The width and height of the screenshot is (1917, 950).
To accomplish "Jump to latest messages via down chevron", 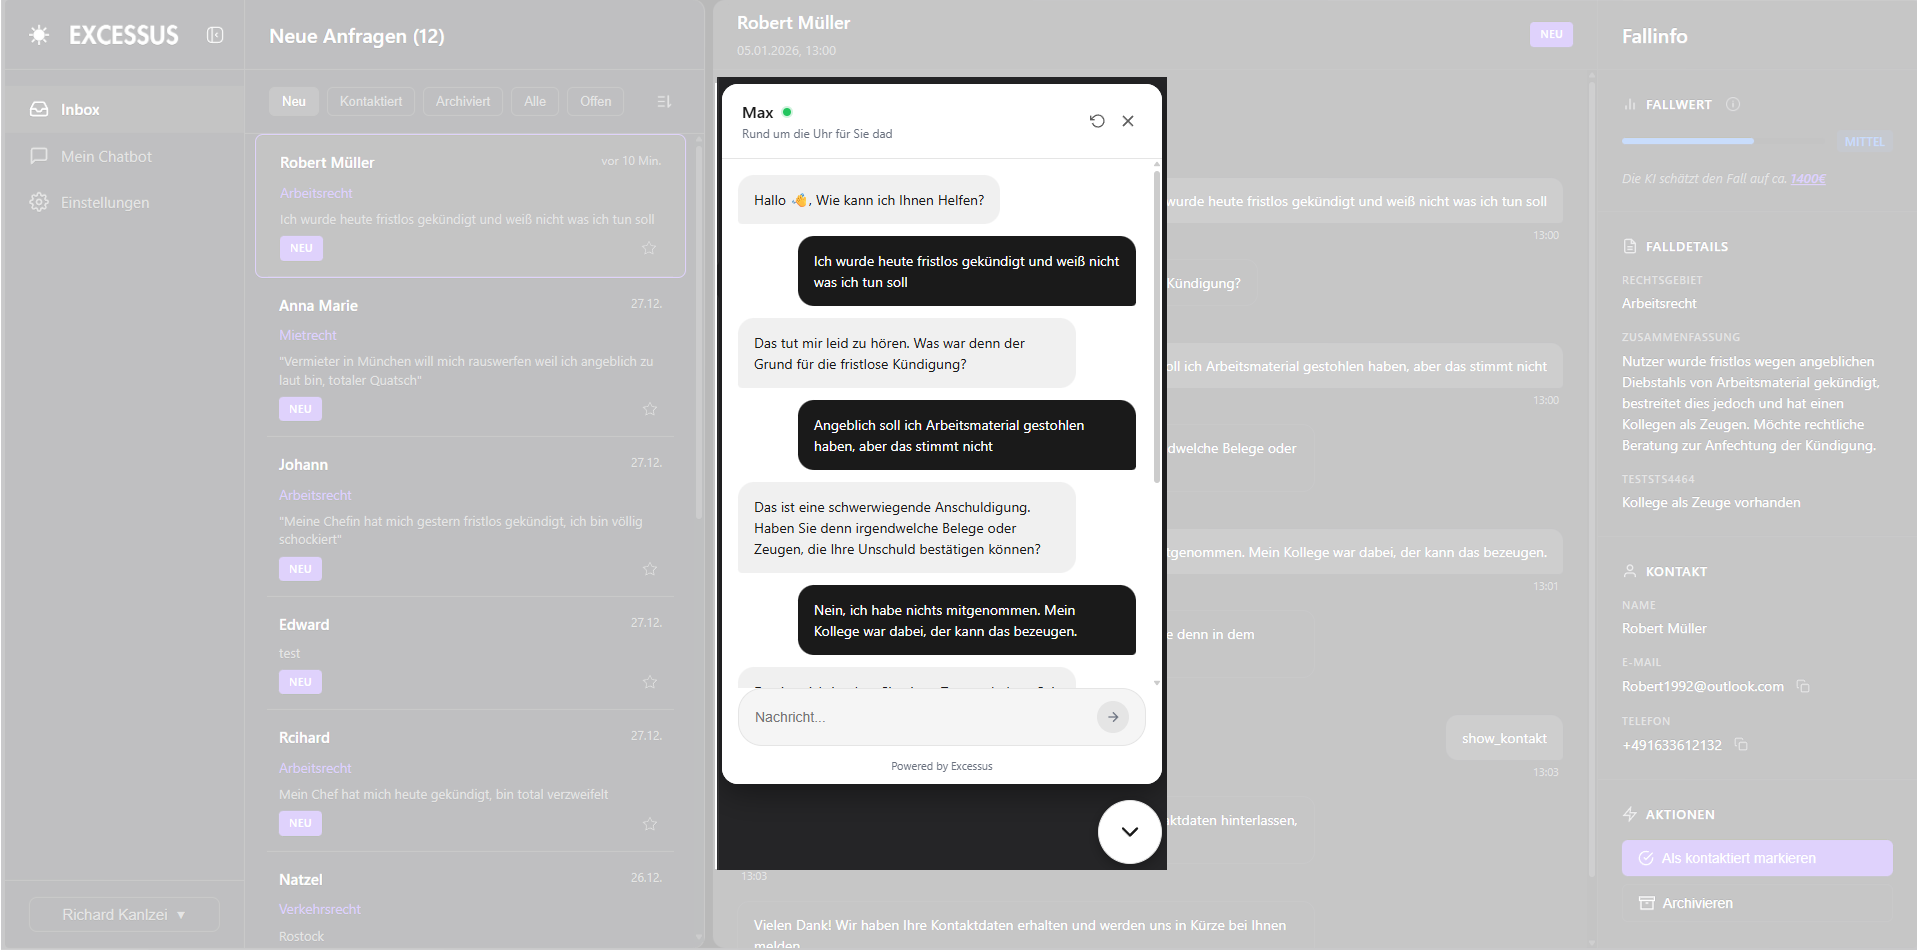I will coord(1129,831).
